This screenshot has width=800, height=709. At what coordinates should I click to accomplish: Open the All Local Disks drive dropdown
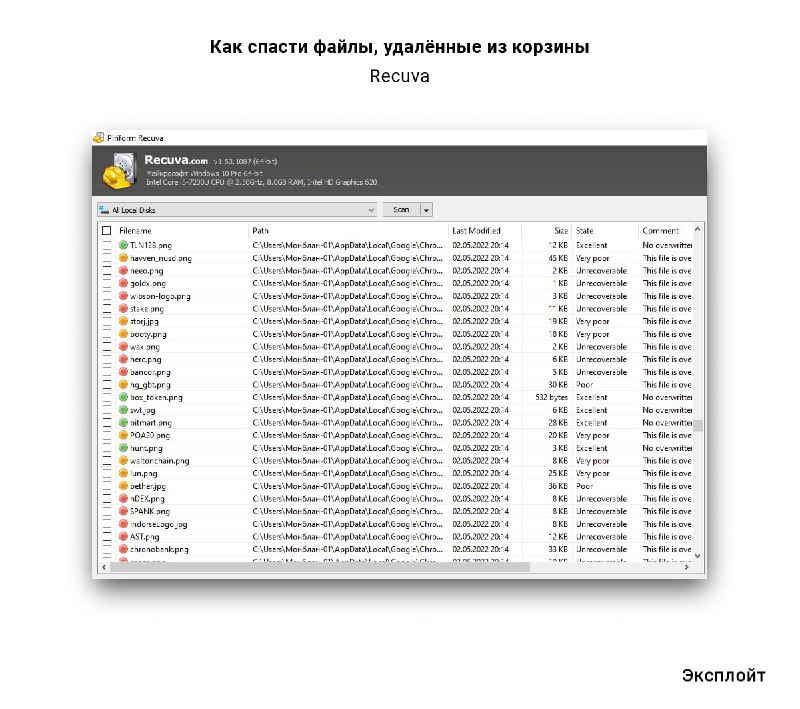pos(237,210)
